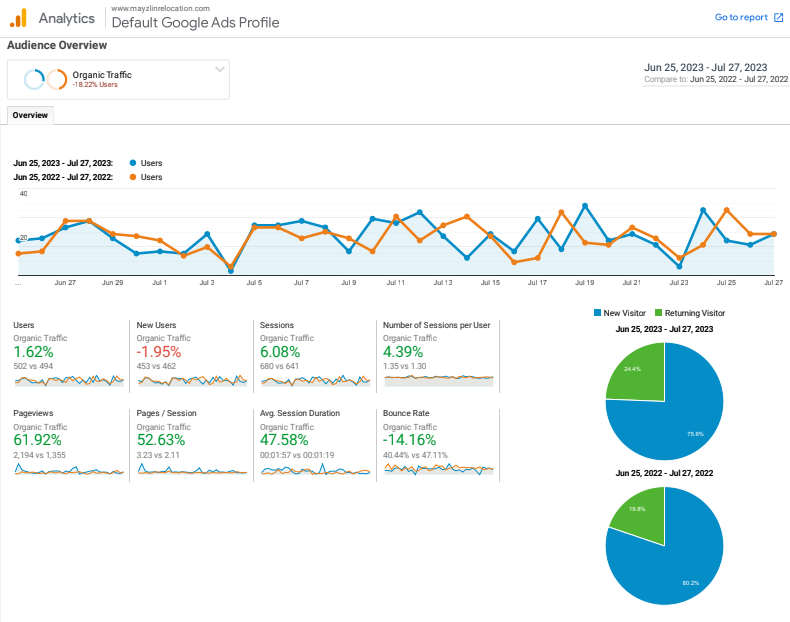Click the Pageviews sparkline chart
Image resolution: width=790 pixels, height=622 pixels.
pyautogui.click(x=69, y=470)
